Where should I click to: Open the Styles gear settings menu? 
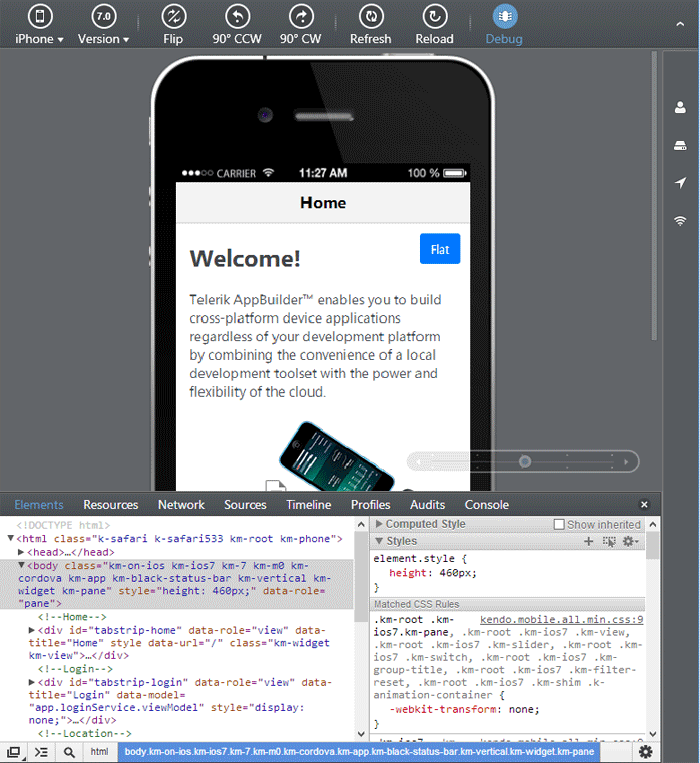pyautogui.click(x=630, y=541)
